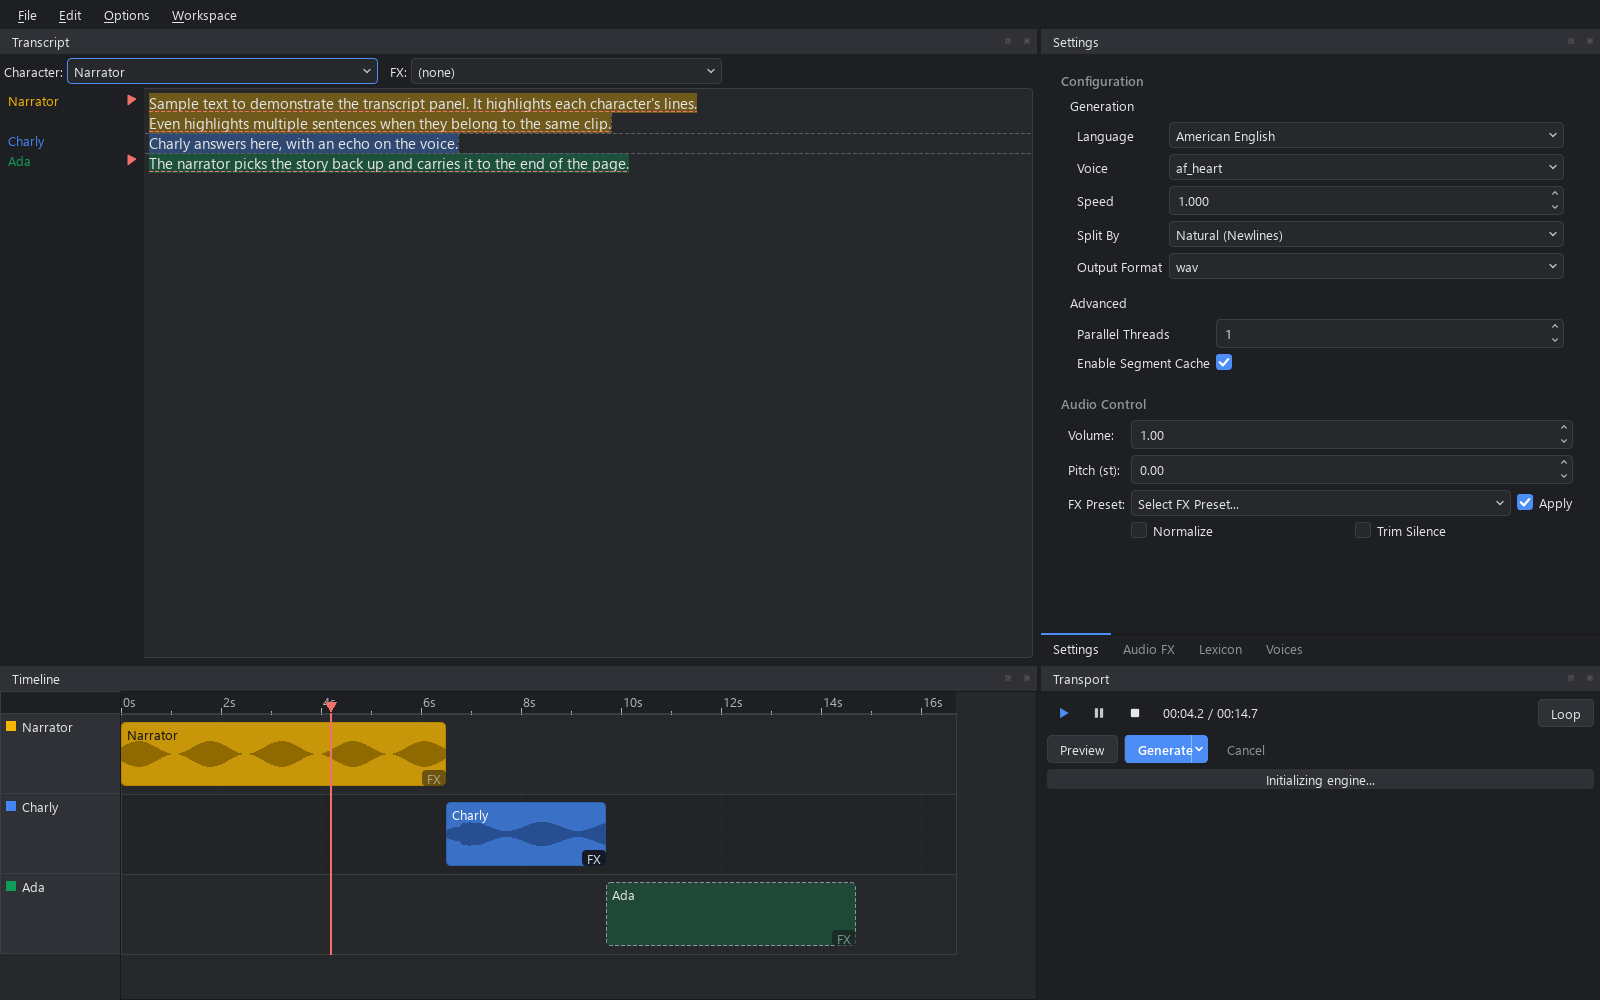Close the Timeline panel
Image resolution: width=1600 pixels, height=1000 pixels.
coord(1027,678)
